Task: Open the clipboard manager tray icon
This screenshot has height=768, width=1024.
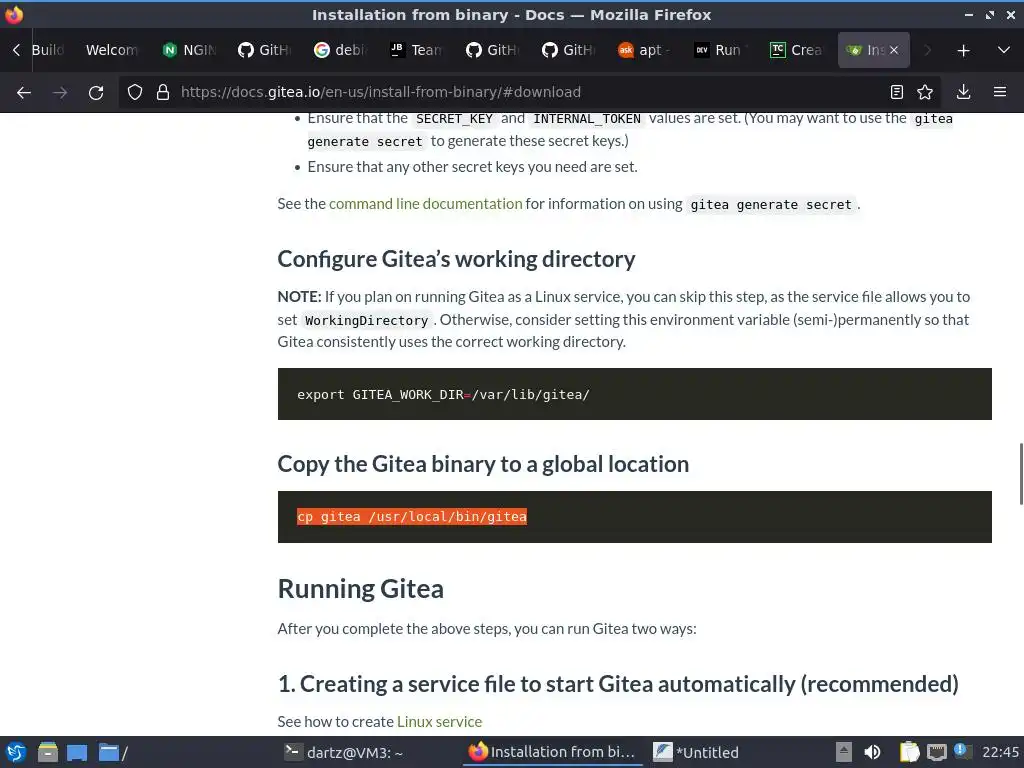Action: pyautogui.click(x=909, y=752)
